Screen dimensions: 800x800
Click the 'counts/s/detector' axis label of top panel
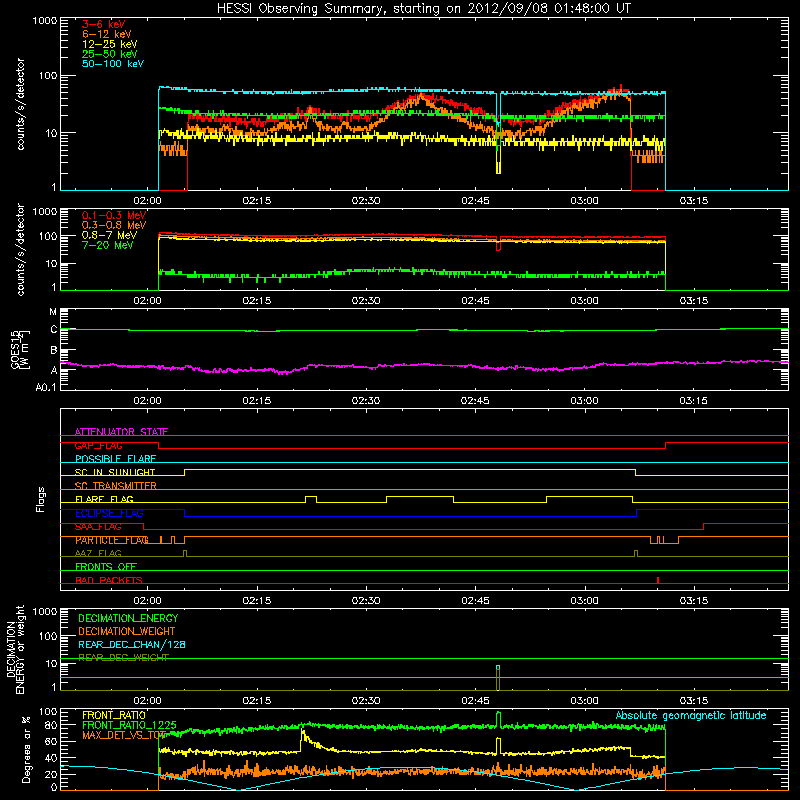(20, 104)
